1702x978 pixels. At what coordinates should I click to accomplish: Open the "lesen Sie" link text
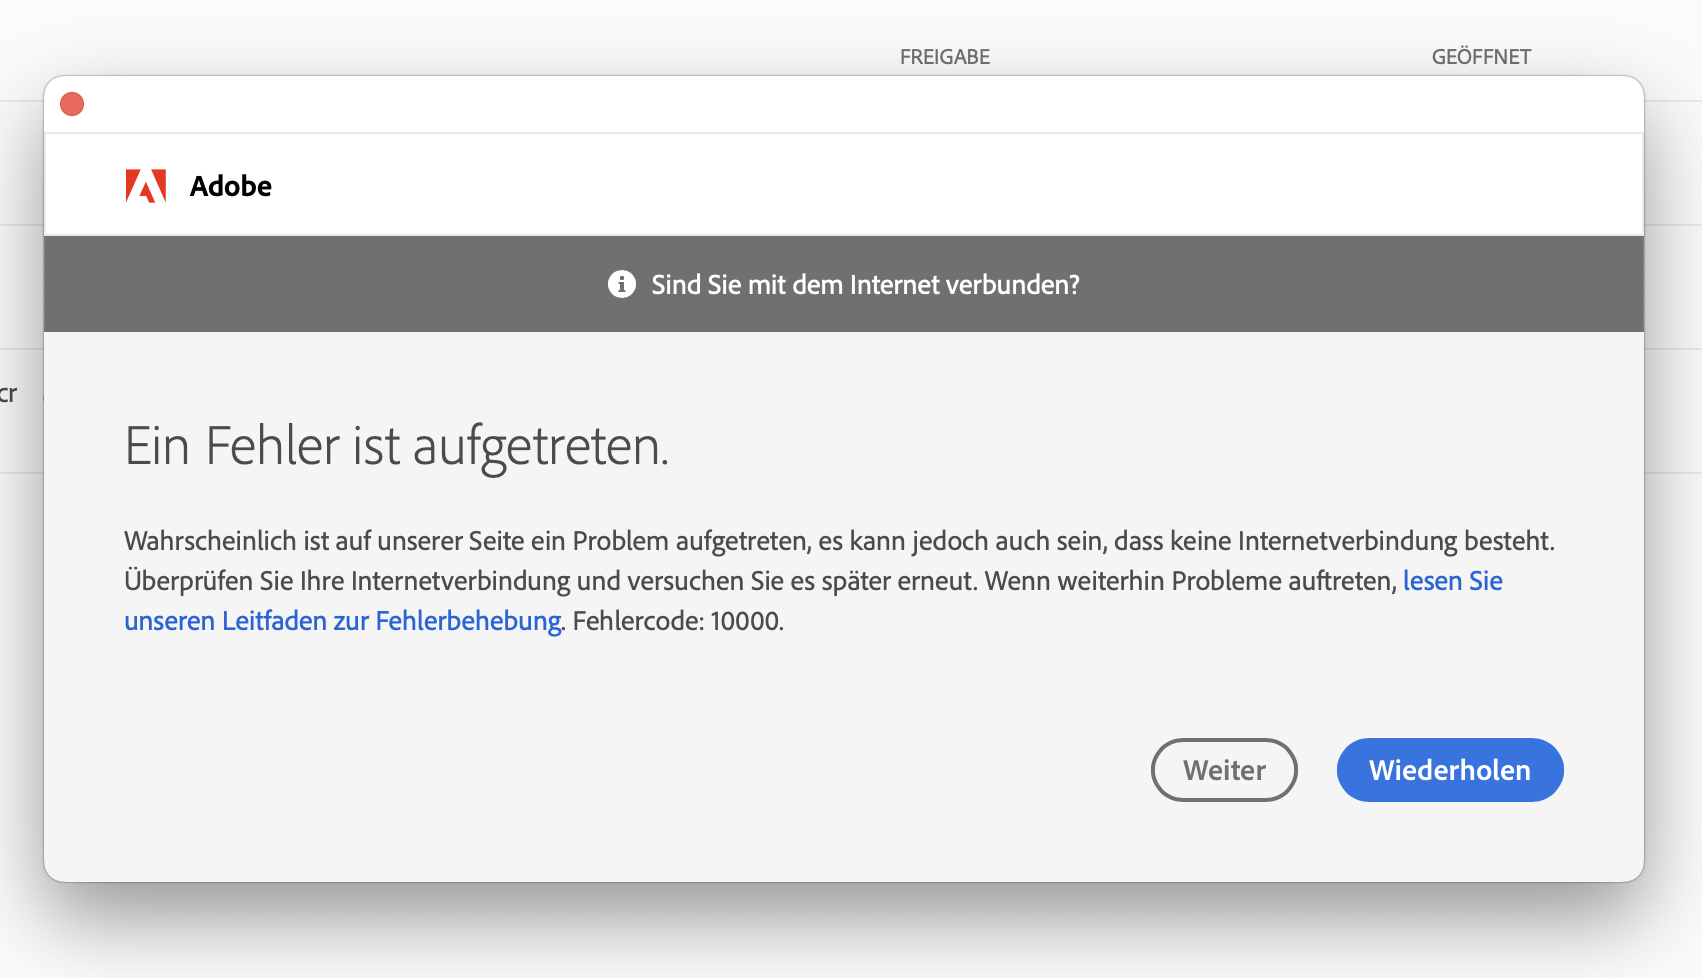point(1452,581)
